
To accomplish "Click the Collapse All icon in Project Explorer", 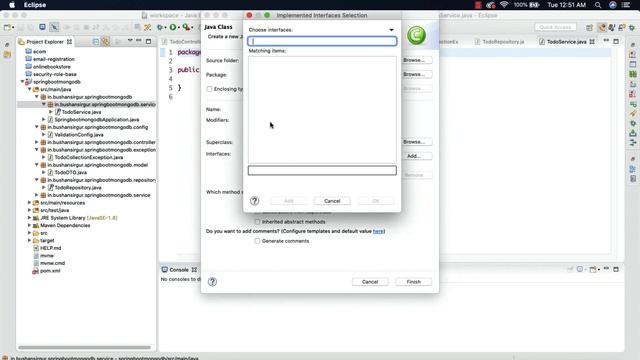I will (96, 42).
